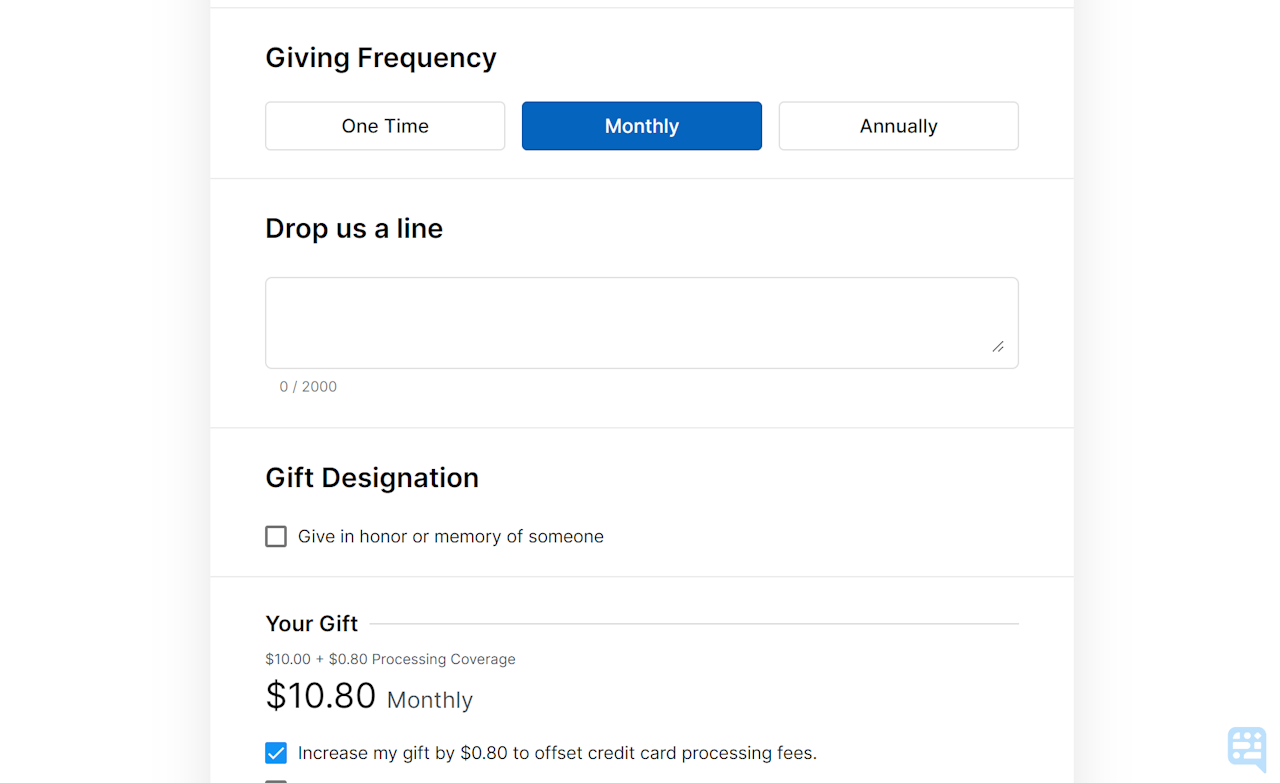The width and height of the screenshot is (1280, 783).
Task: Click the Giving Frequency heading
Action: coord(380,57)
